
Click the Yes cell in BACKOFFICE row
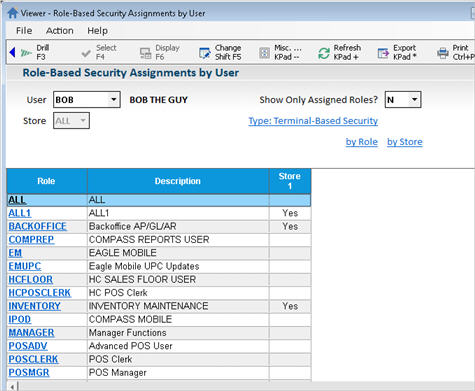(290, 226)
